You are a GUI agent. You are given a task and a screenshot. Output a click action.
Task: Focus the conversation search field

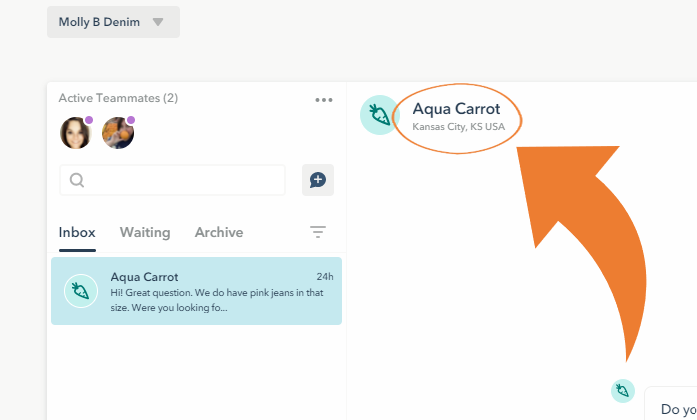(172, 180)
